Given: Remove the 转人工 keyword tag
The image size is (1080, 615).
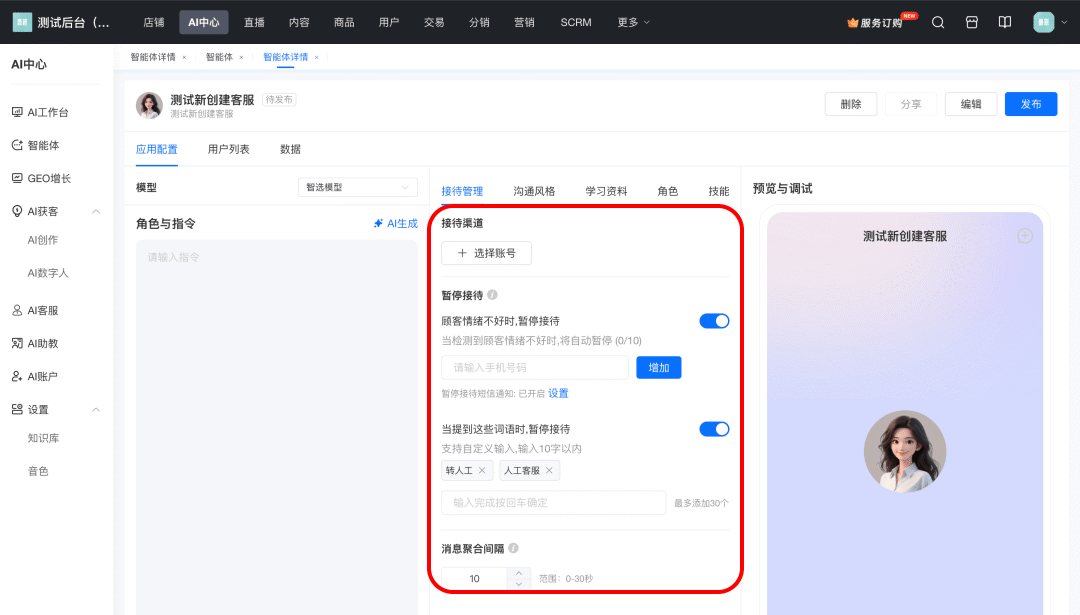Looking at the screenshot, I should pos(482,470).
